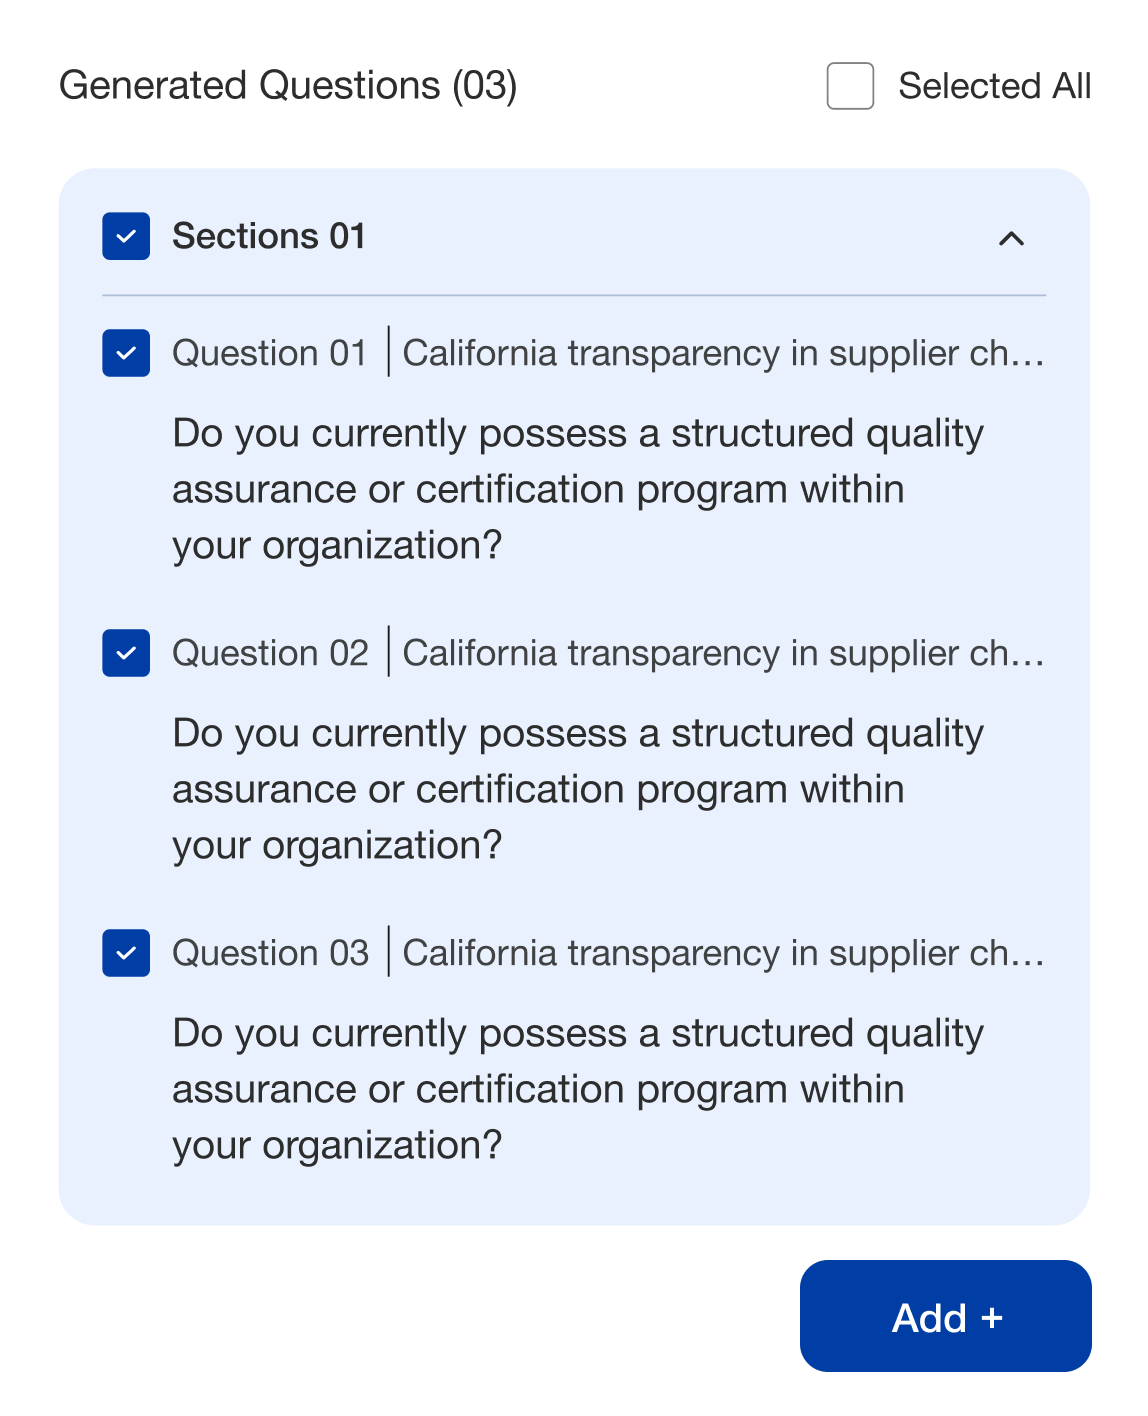Image resolution: width=1148 pixels, height=1416 pixels.
Task: Select the question text under Question 03
Action: pos(577,1089)
